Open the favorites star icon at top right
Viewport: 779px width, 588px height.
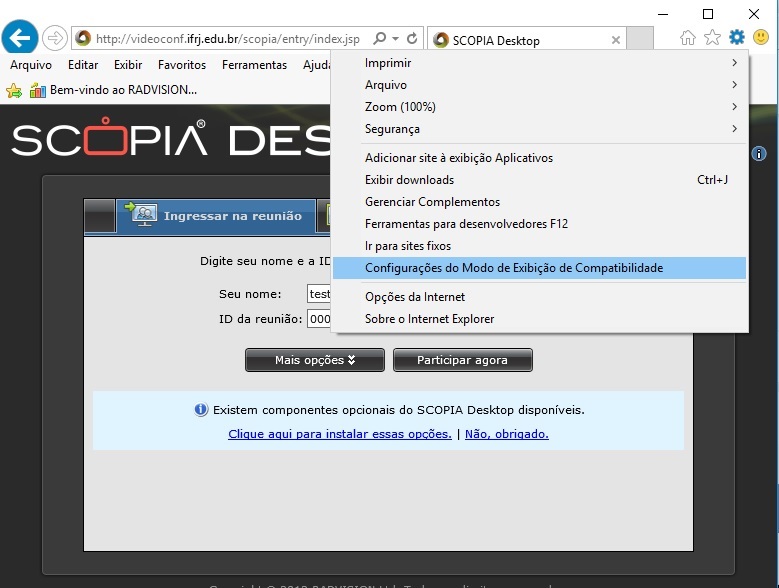tap(712, 38)
